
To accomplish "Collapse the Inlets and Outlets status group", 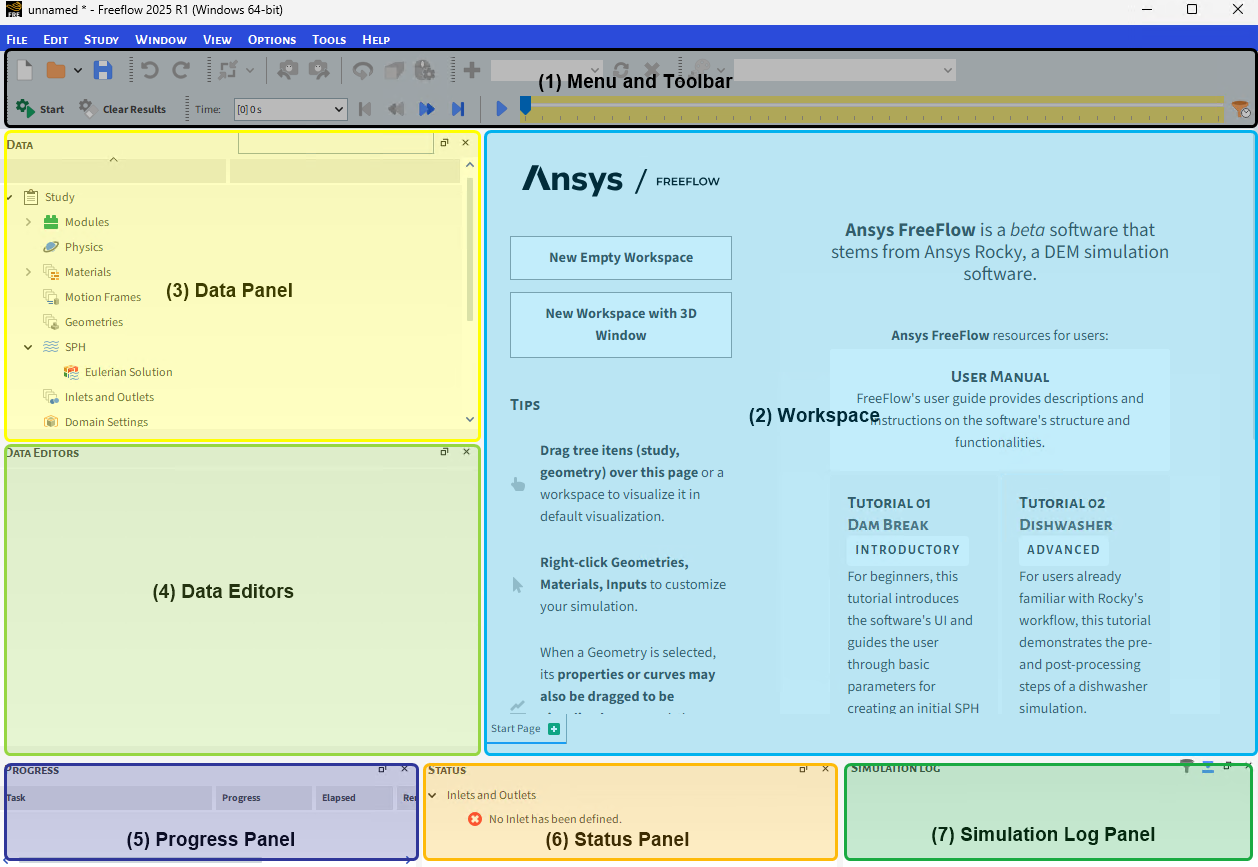I will click(433, 795).
